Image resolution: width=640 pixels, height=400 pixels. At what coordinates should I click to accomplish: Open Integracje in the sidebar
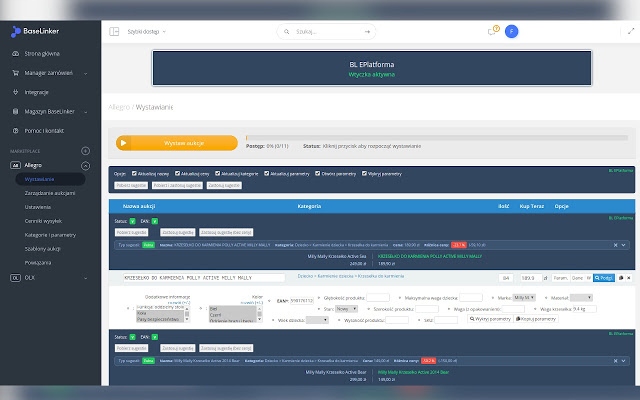(x=36, y=92)
